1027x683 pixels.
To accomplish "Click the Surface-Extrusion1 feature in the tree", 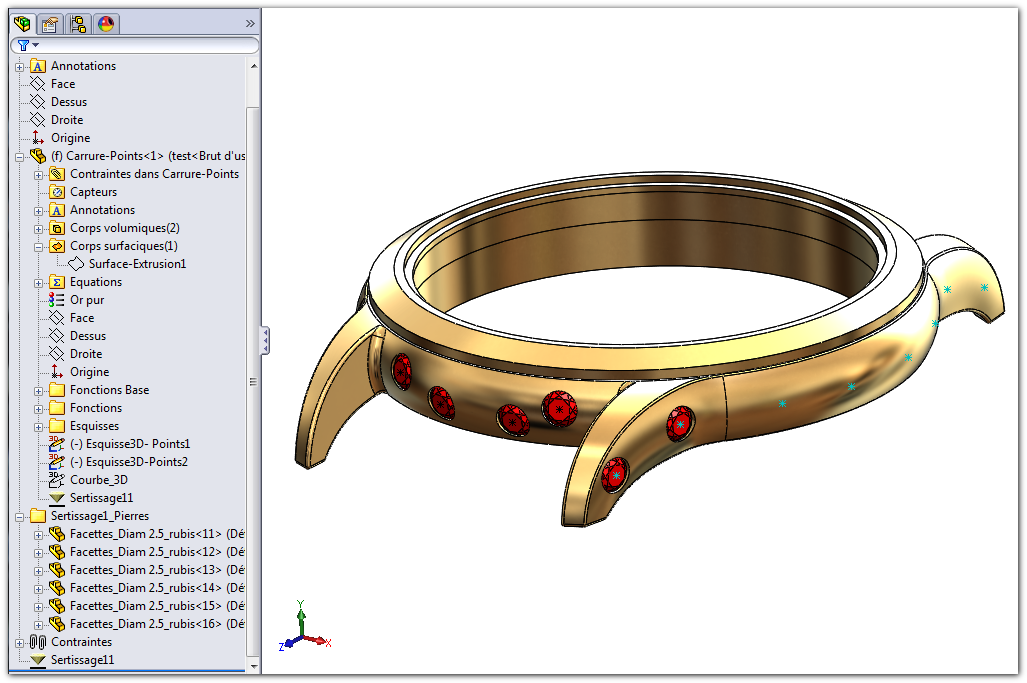I will (x=136, y=264).
